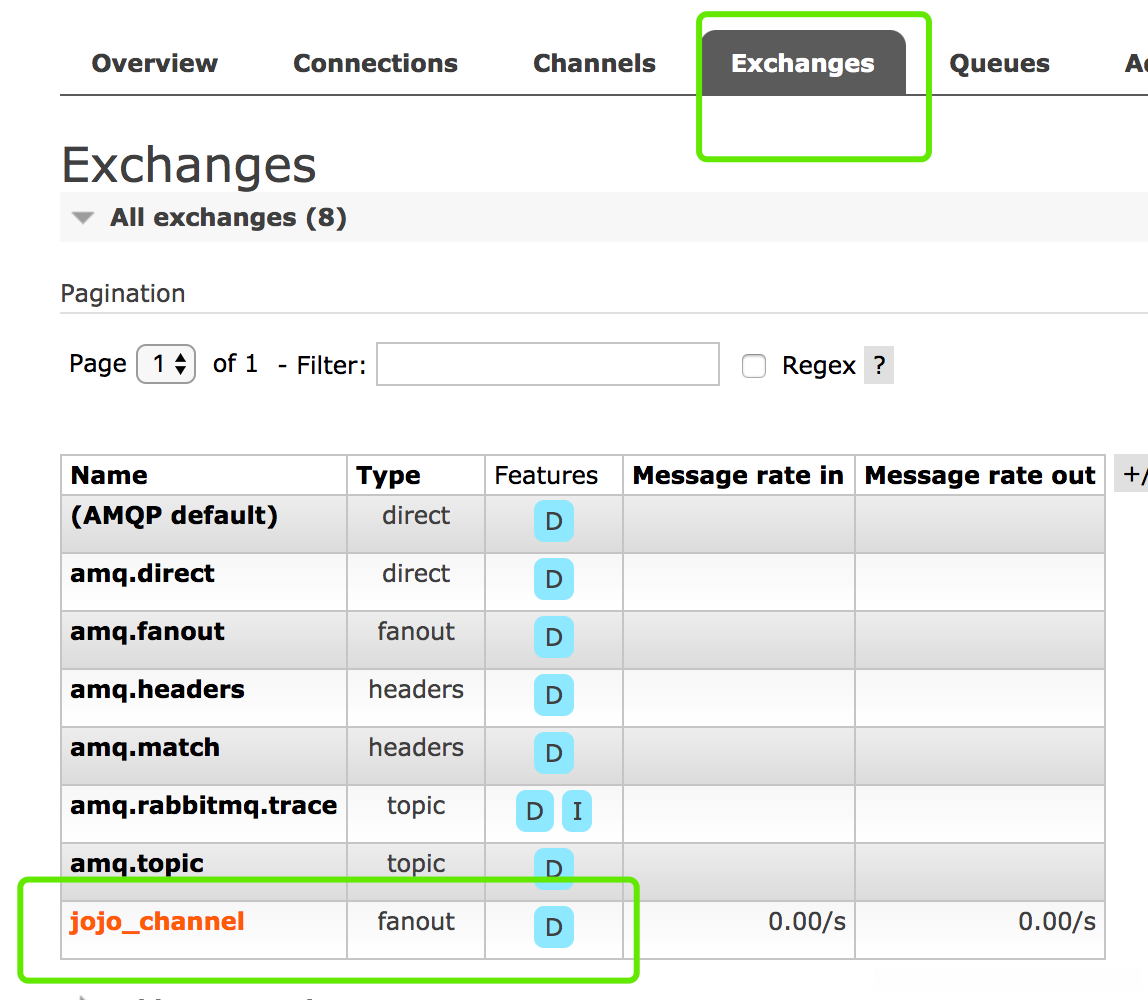Click the durable D badge for amq.direct
1148x1000 pixels.
click(x=553, y=579)
